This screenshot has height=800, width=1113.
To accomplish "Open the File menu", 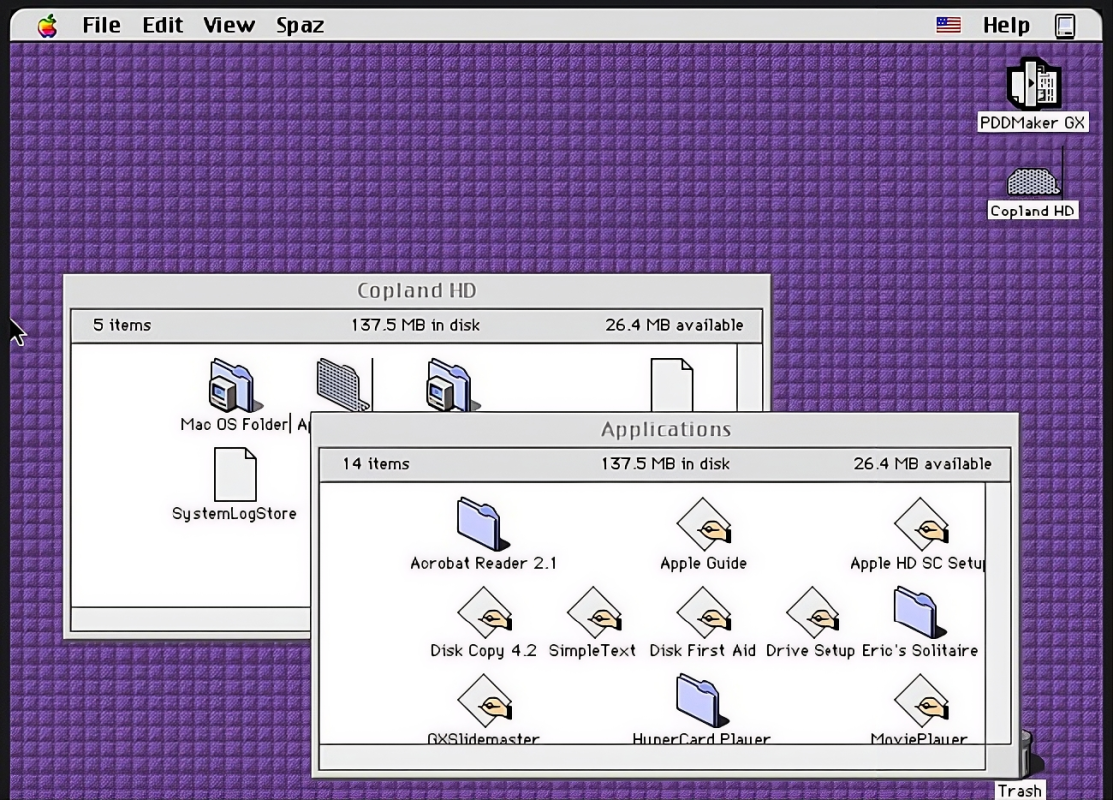I will coord(102,26).
